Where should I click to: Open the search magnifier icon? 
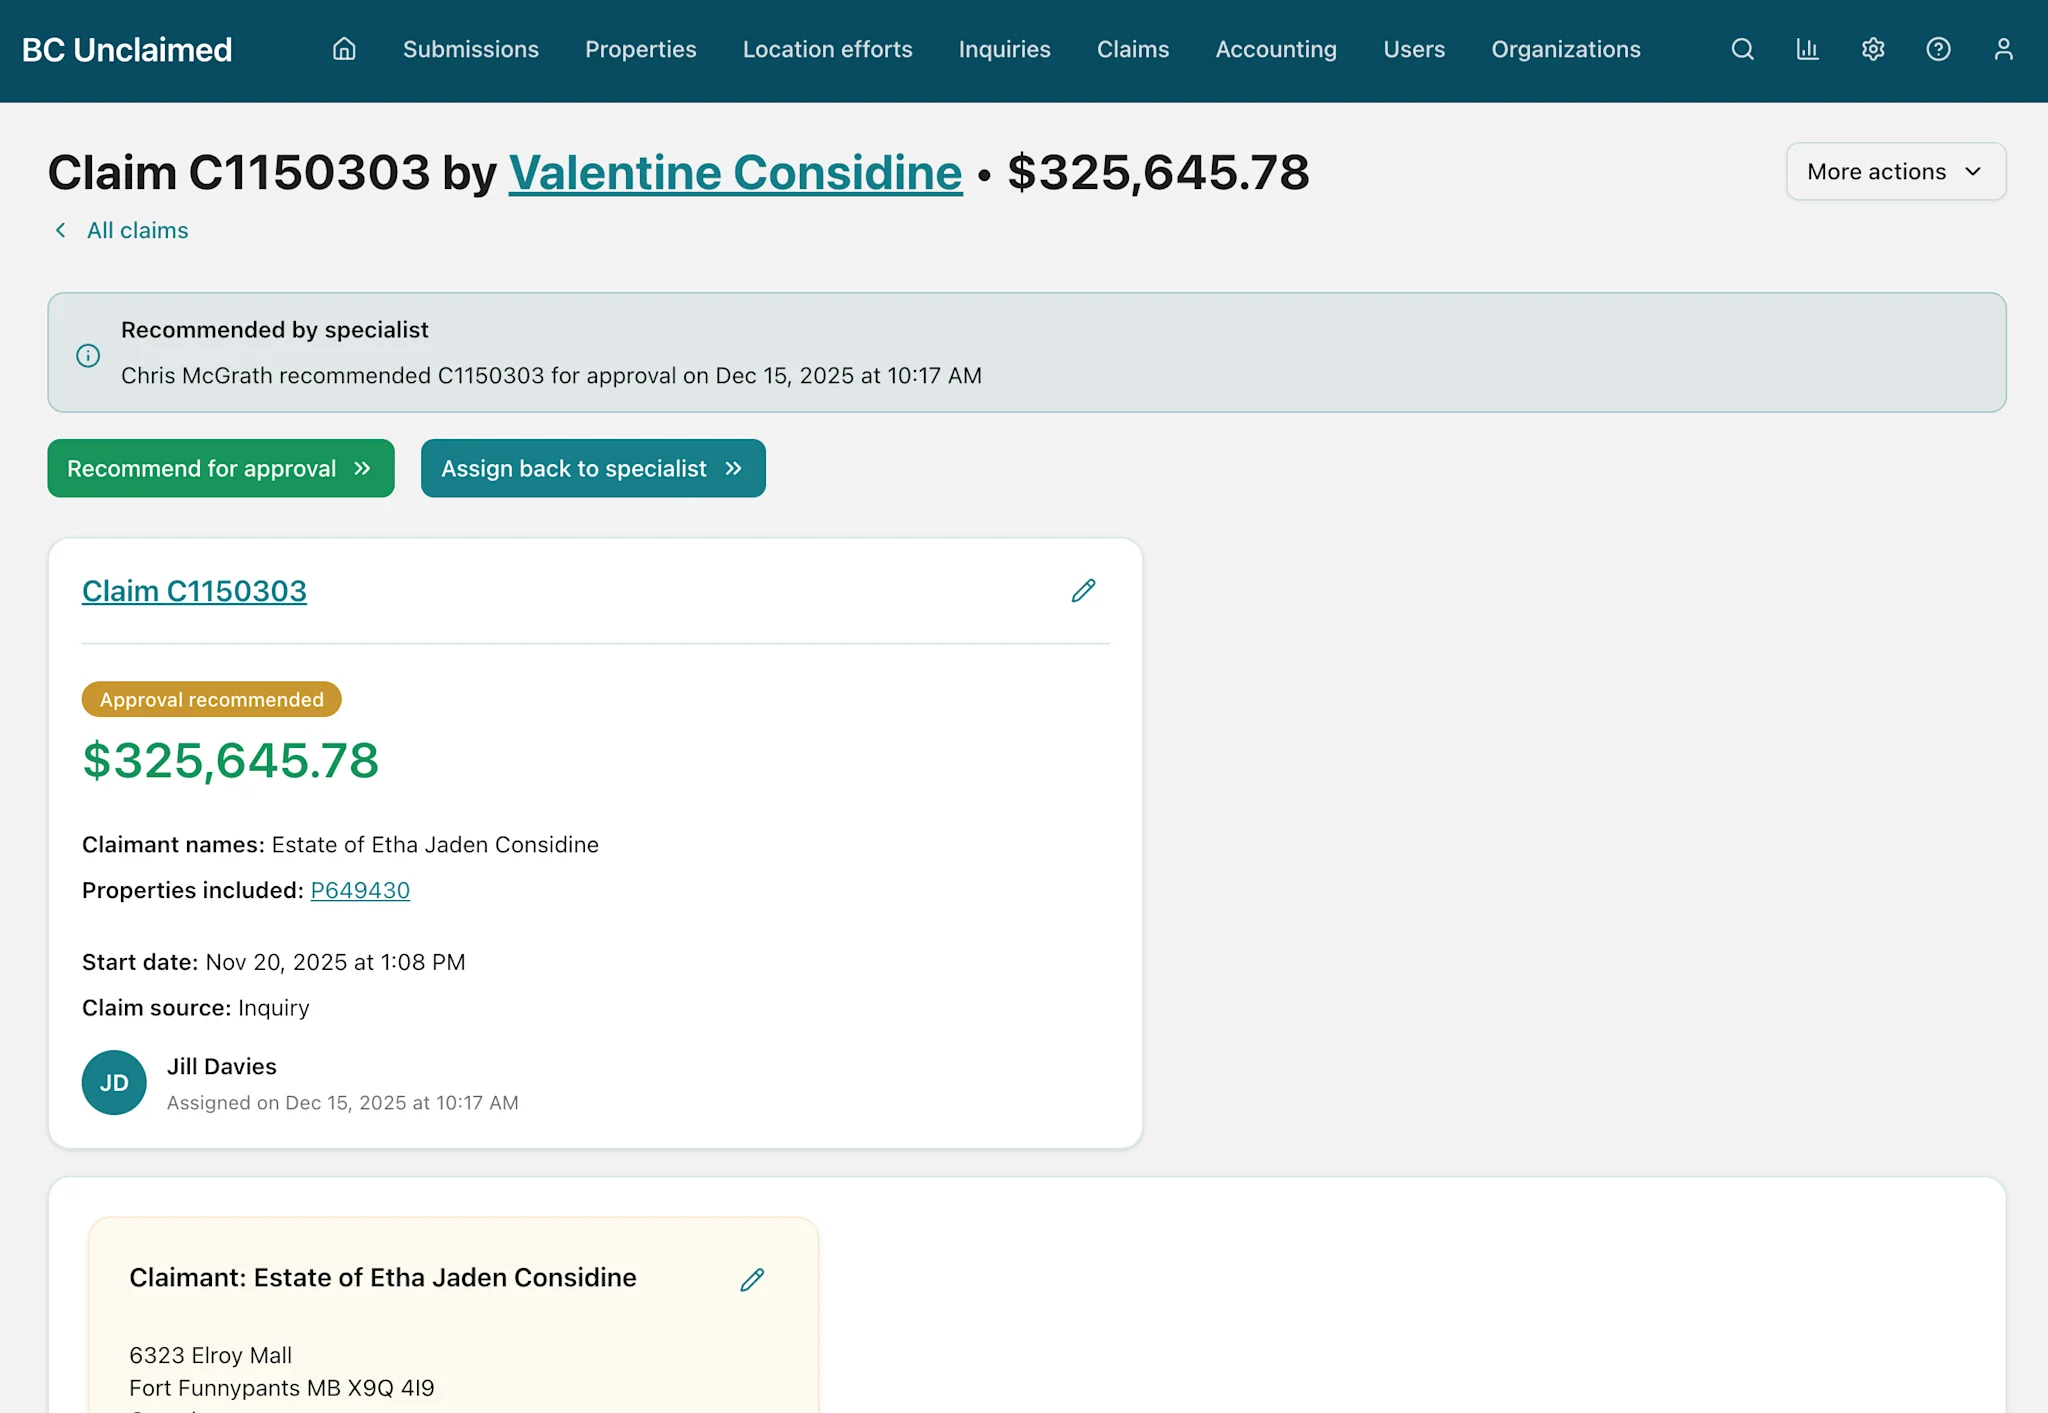coord(1742,49)
